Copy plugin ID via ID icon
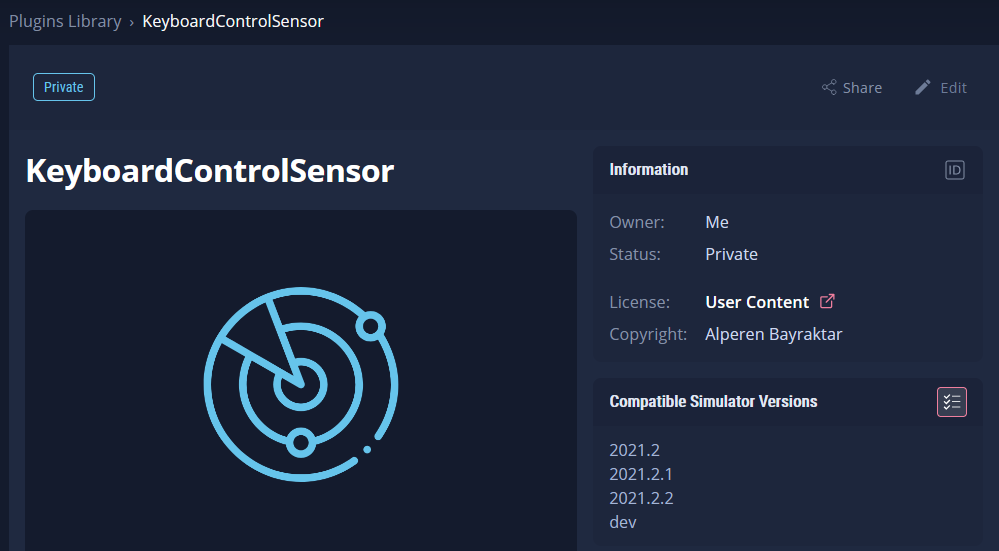 (954, 170)
